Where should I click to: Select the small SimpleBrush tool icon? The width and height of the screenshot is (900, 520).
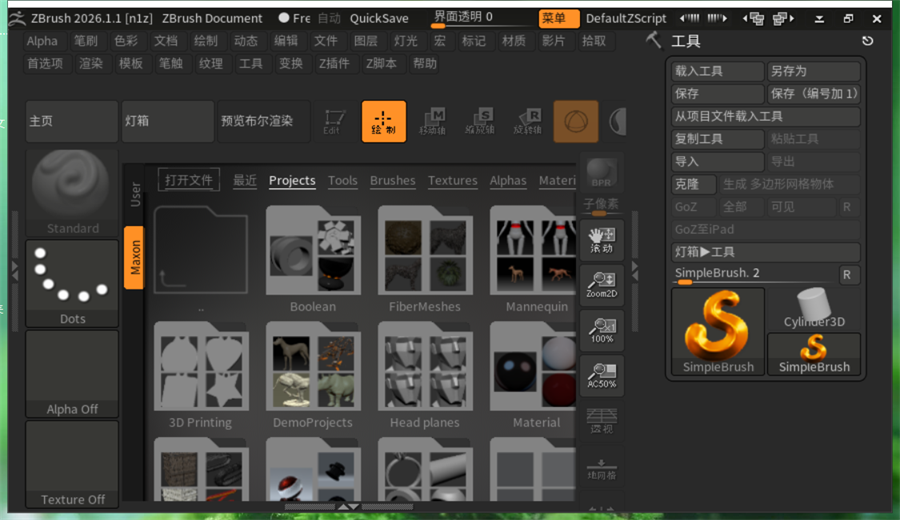click(814, 354)
